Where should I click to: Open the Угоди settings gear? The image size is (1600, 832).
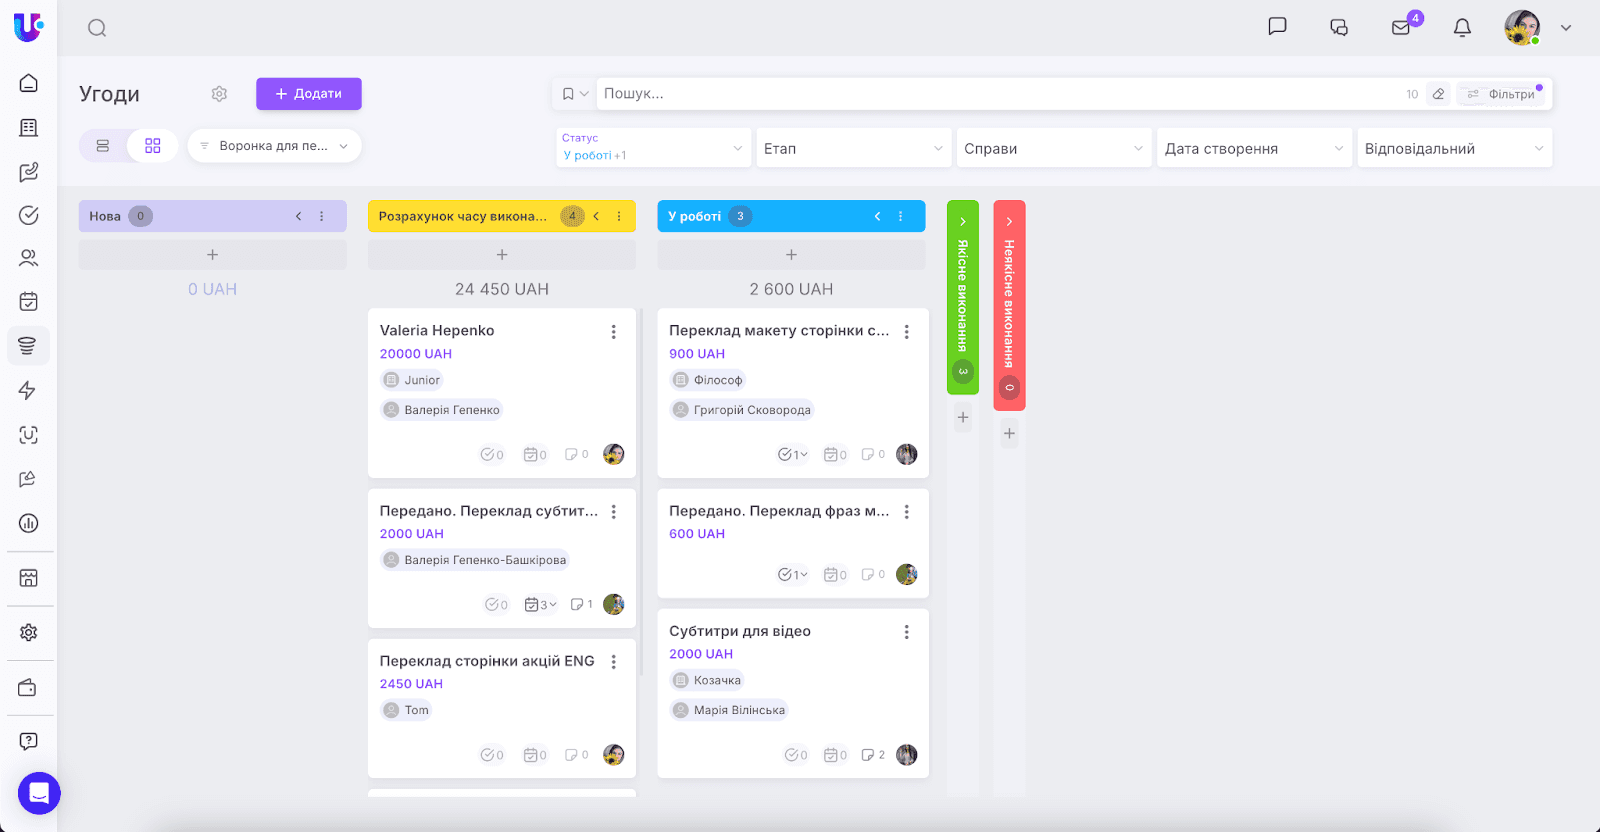219,94
